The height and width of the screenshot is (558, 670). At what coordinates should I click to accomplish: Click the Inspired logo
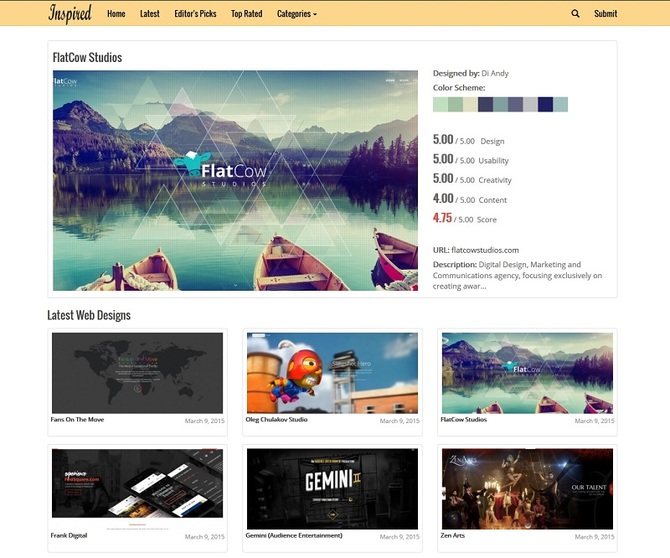[x=70, y=14]
